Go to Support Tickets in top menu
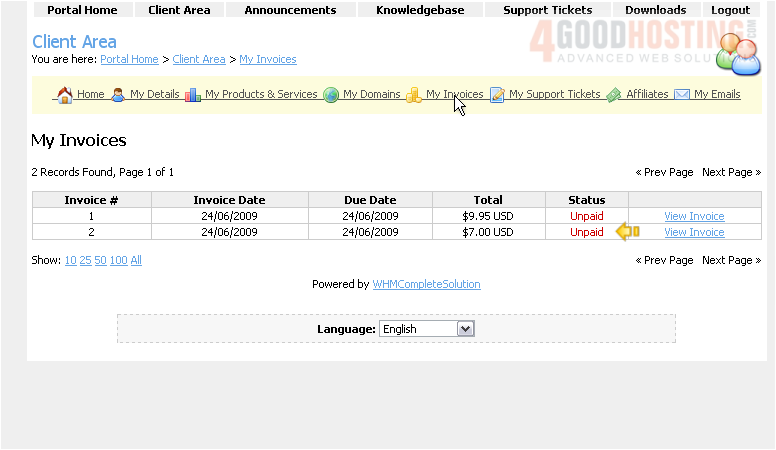776x450 pixels. [547, 10]
